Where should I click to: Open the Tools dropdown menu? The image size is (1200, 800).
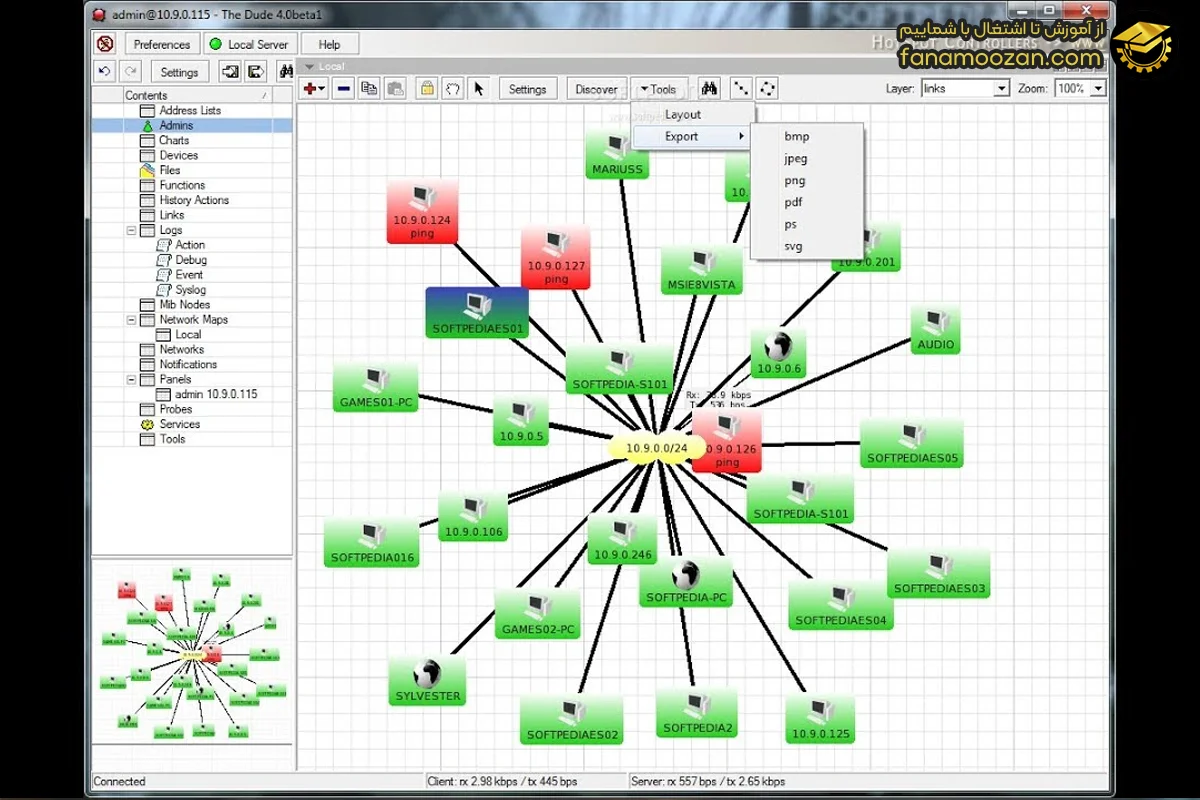657,89
